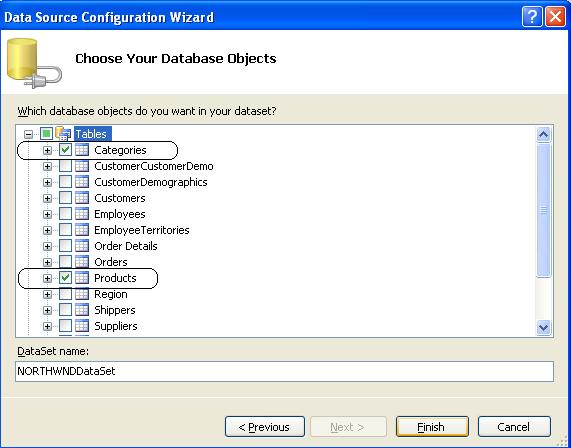This screenshot has width=571, height=448.
Task: Expand the Region table node
Action: click(47, 294)
